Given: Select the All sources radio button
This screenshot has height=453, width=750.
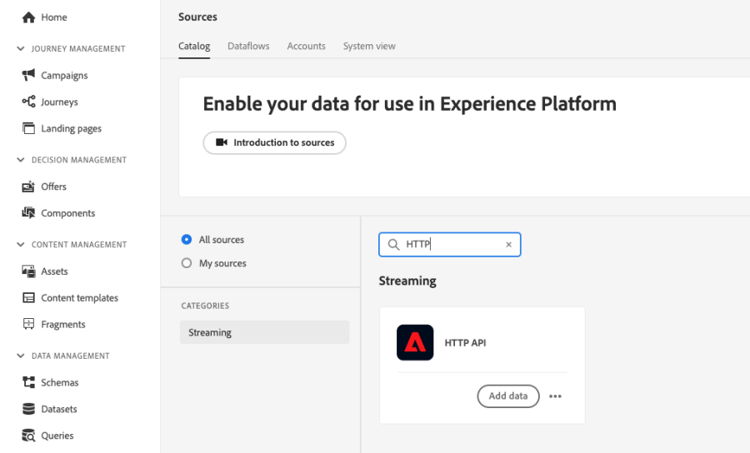Looking at the screenshot, I should coord(187,240).
